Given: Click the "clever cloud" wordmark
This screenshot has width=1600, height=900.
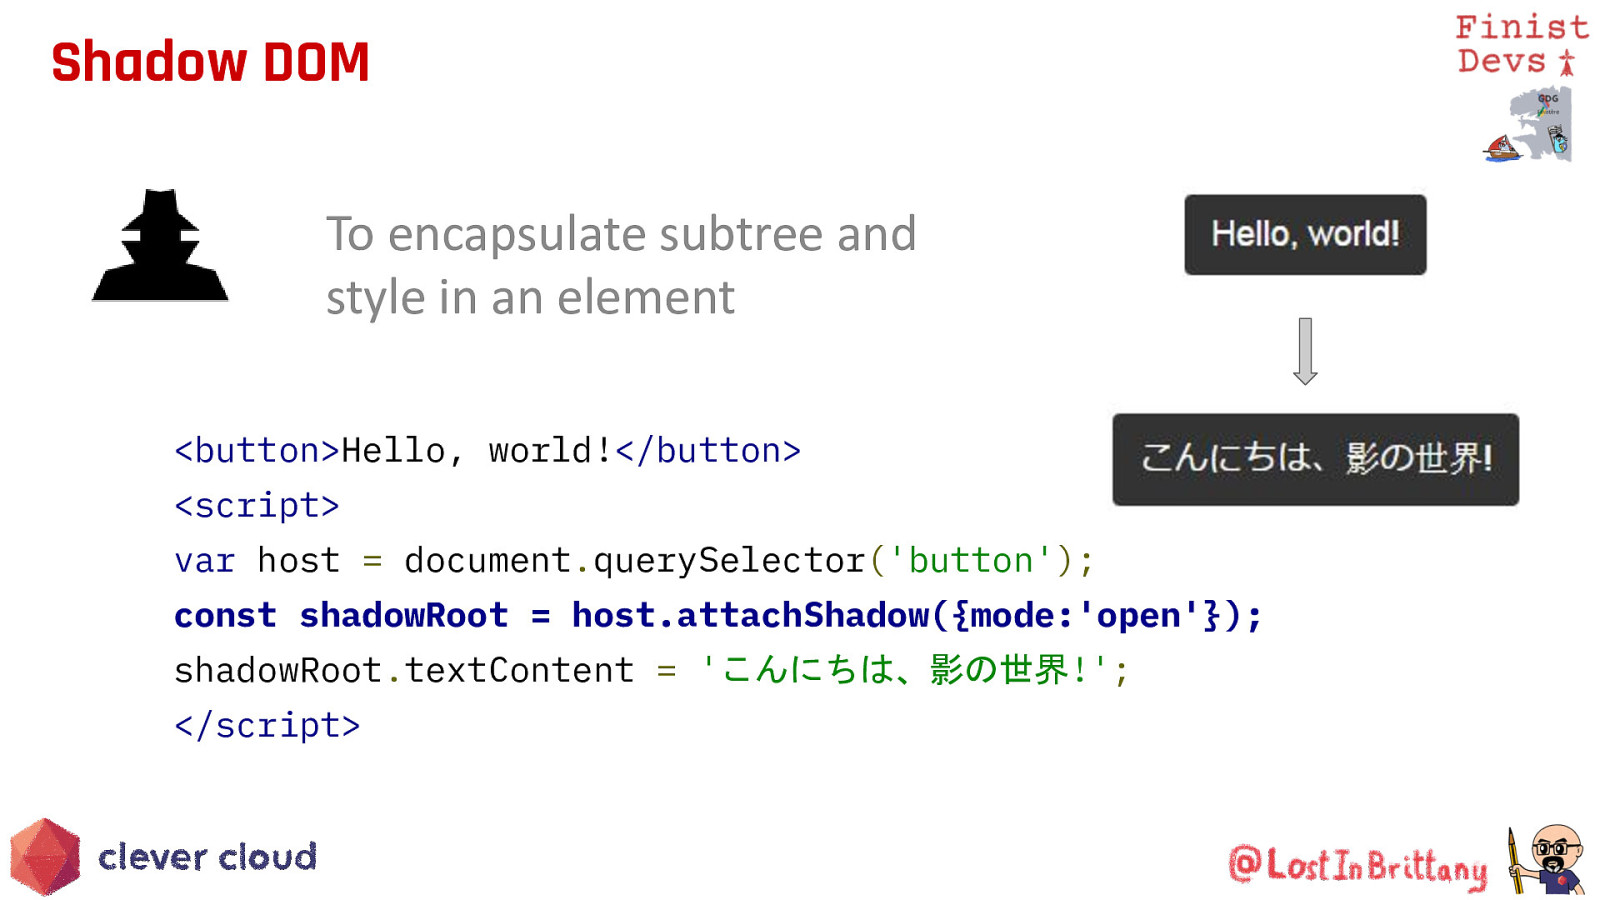Looking at the screenshot, I should pyautogui.click(x=207, y=857).
